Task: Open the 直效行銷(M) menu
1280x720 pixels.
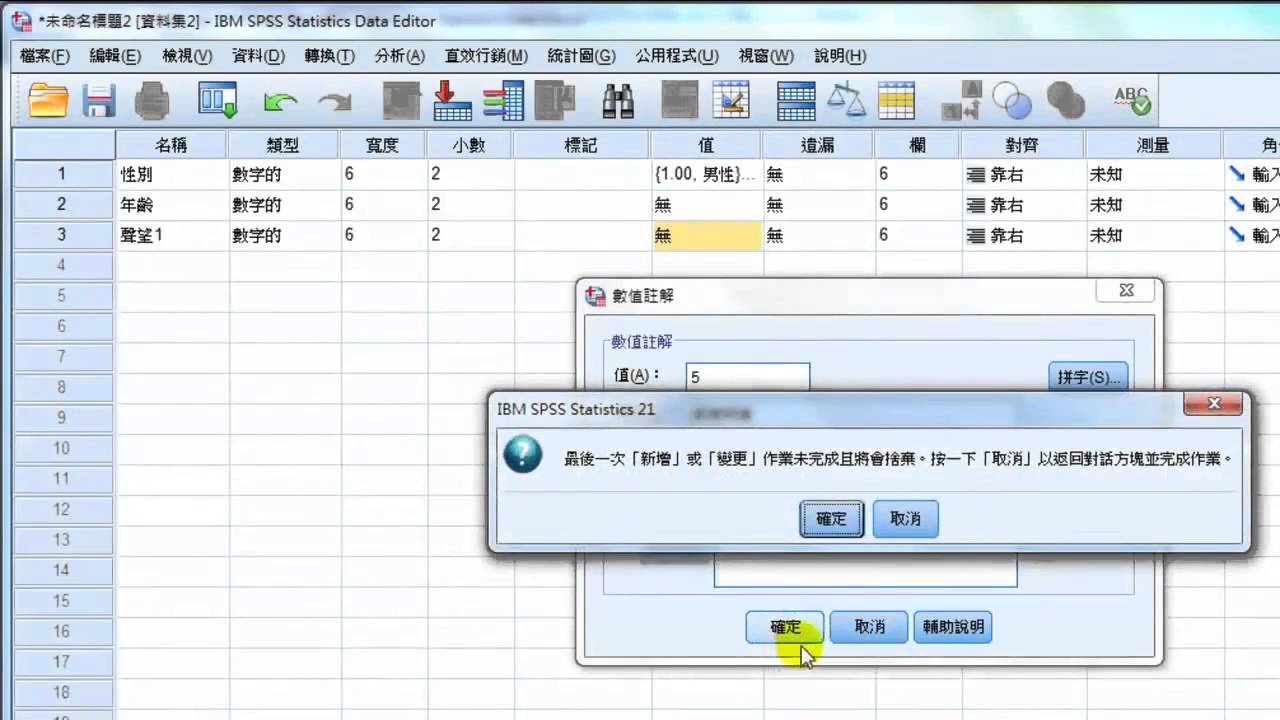Action: 486,56
